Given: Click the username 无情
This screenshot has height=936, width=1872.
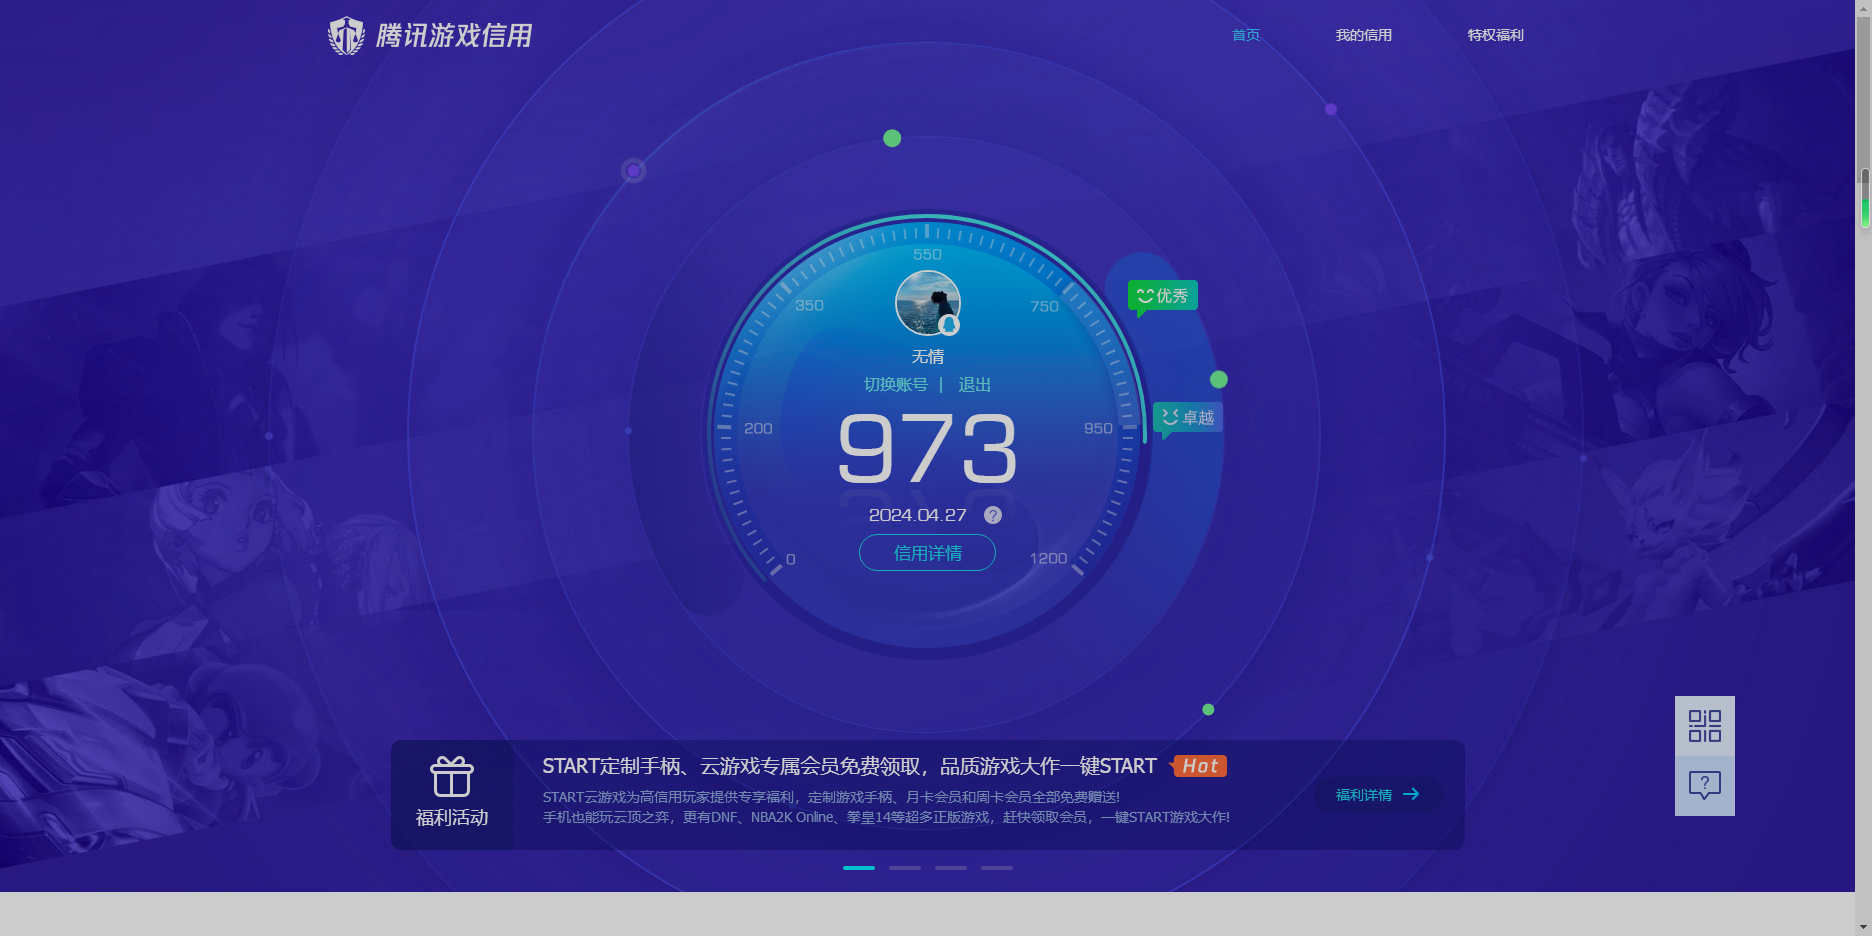Looking at the screenshot, I should coord(928,357).
